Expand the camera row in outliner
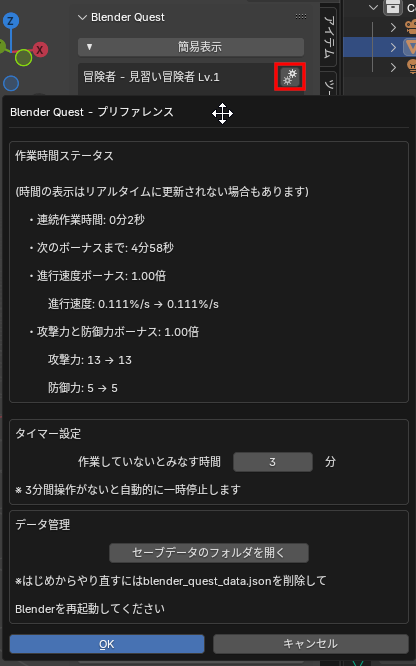The height and width of the screenshot is (666, 416). click(393, 27)
